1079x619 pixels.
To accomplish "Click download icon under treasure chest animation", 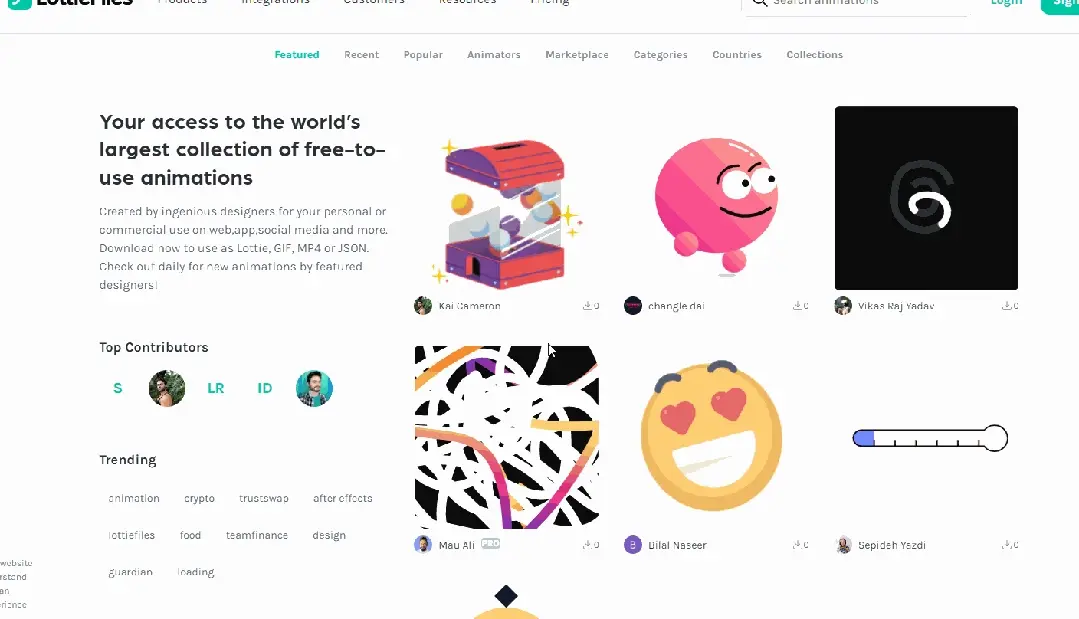I will pyautogui.click(x=587, y=305).
